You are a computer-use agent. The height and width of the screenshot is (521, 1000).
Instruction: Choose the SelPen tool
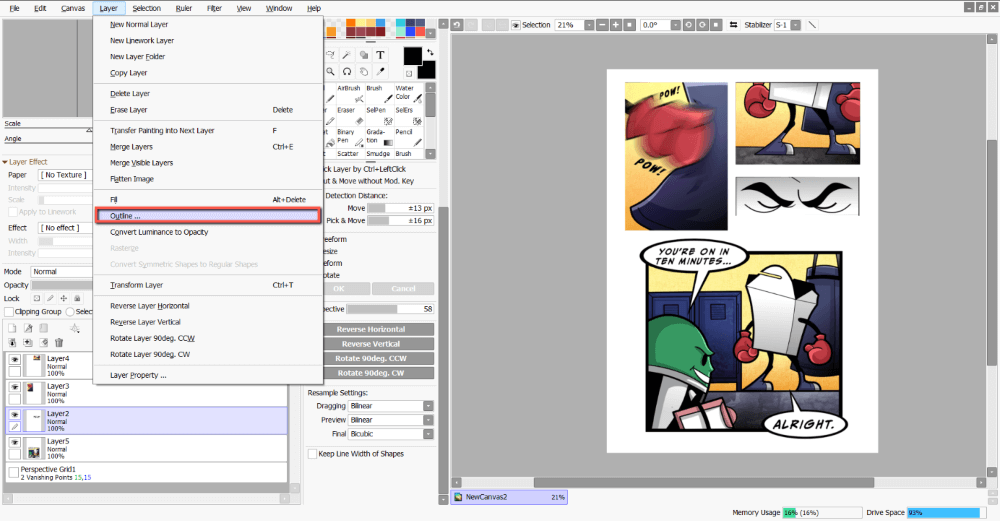click(379, 115)
